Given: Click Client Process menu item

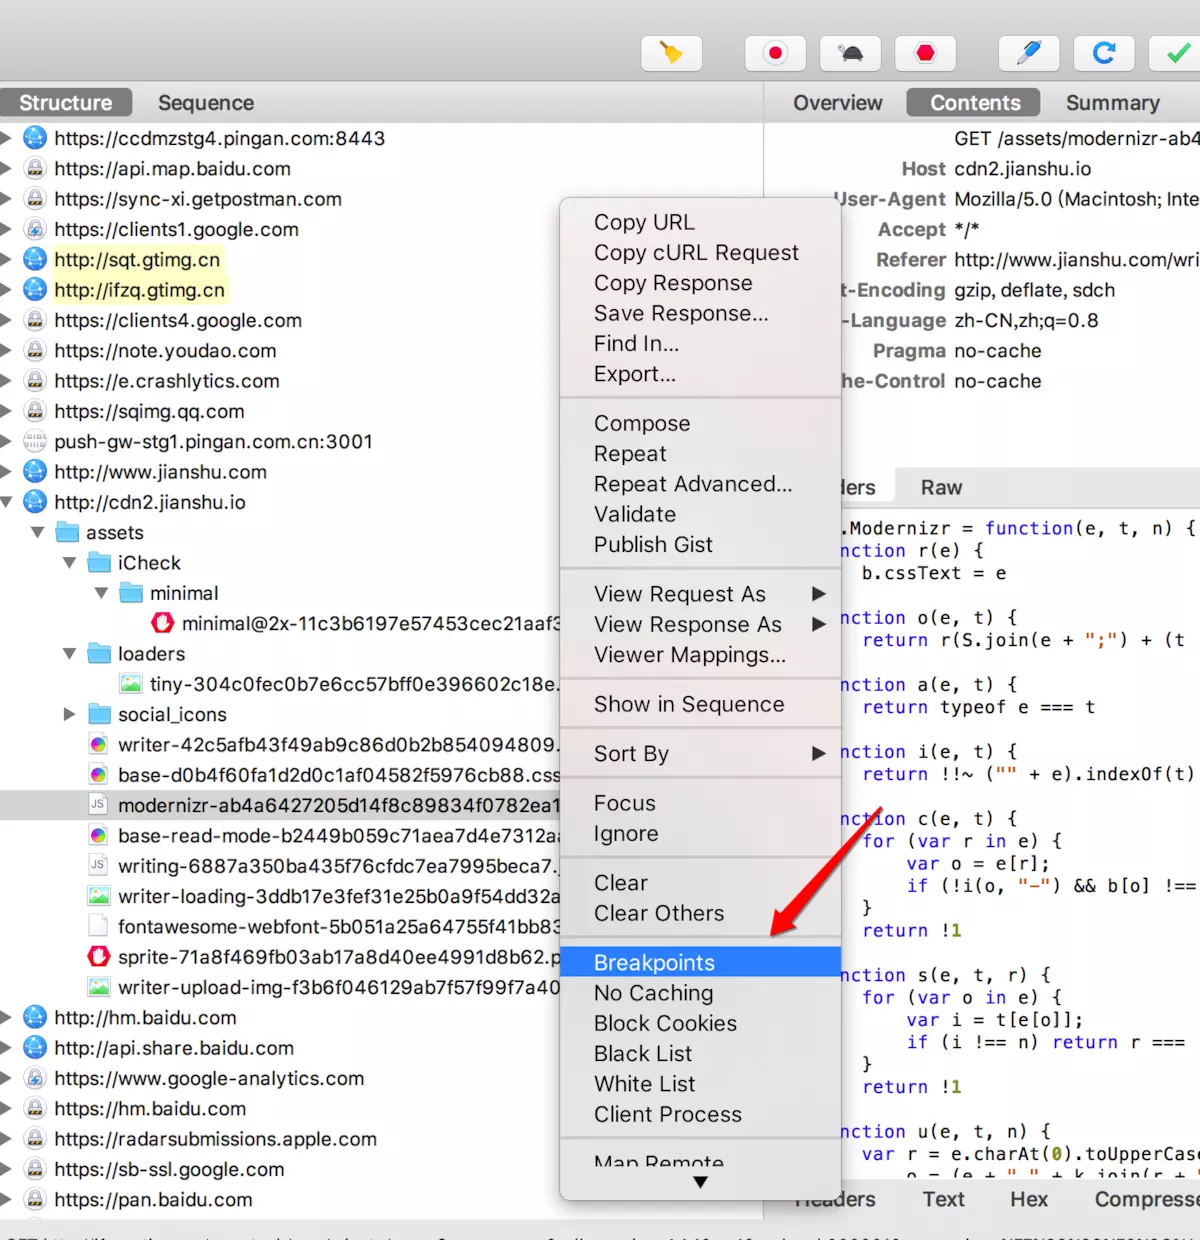Looking at the screenshot, I should click(x=700, y=1115).
